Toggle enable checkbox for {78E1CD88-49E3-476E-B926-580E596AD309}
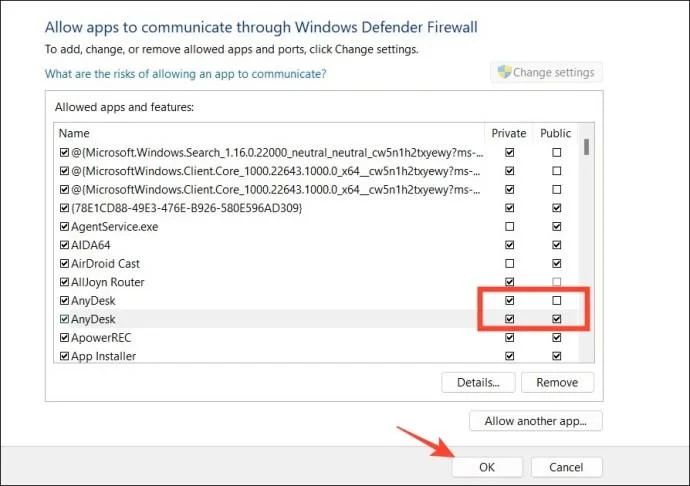Viewport: 690px width, 486px height. click(64, 208)
